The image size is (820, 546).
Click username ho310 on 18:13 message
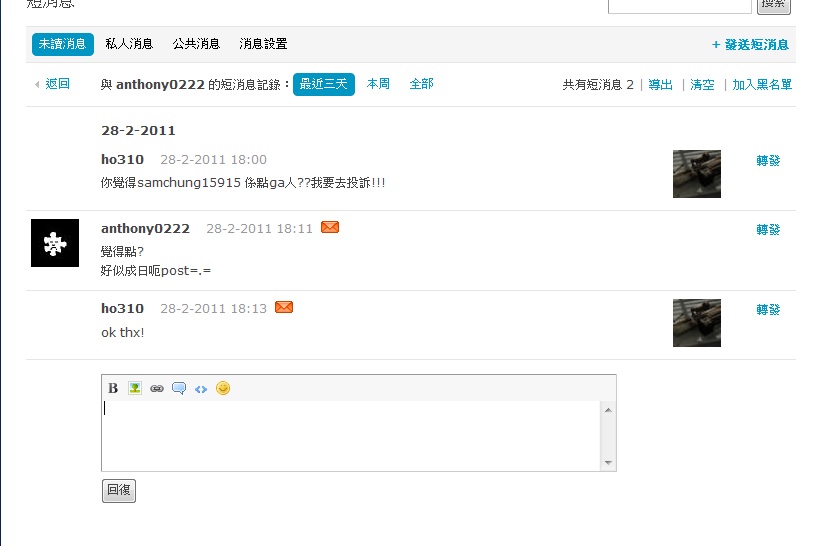[x=122, y=309]
